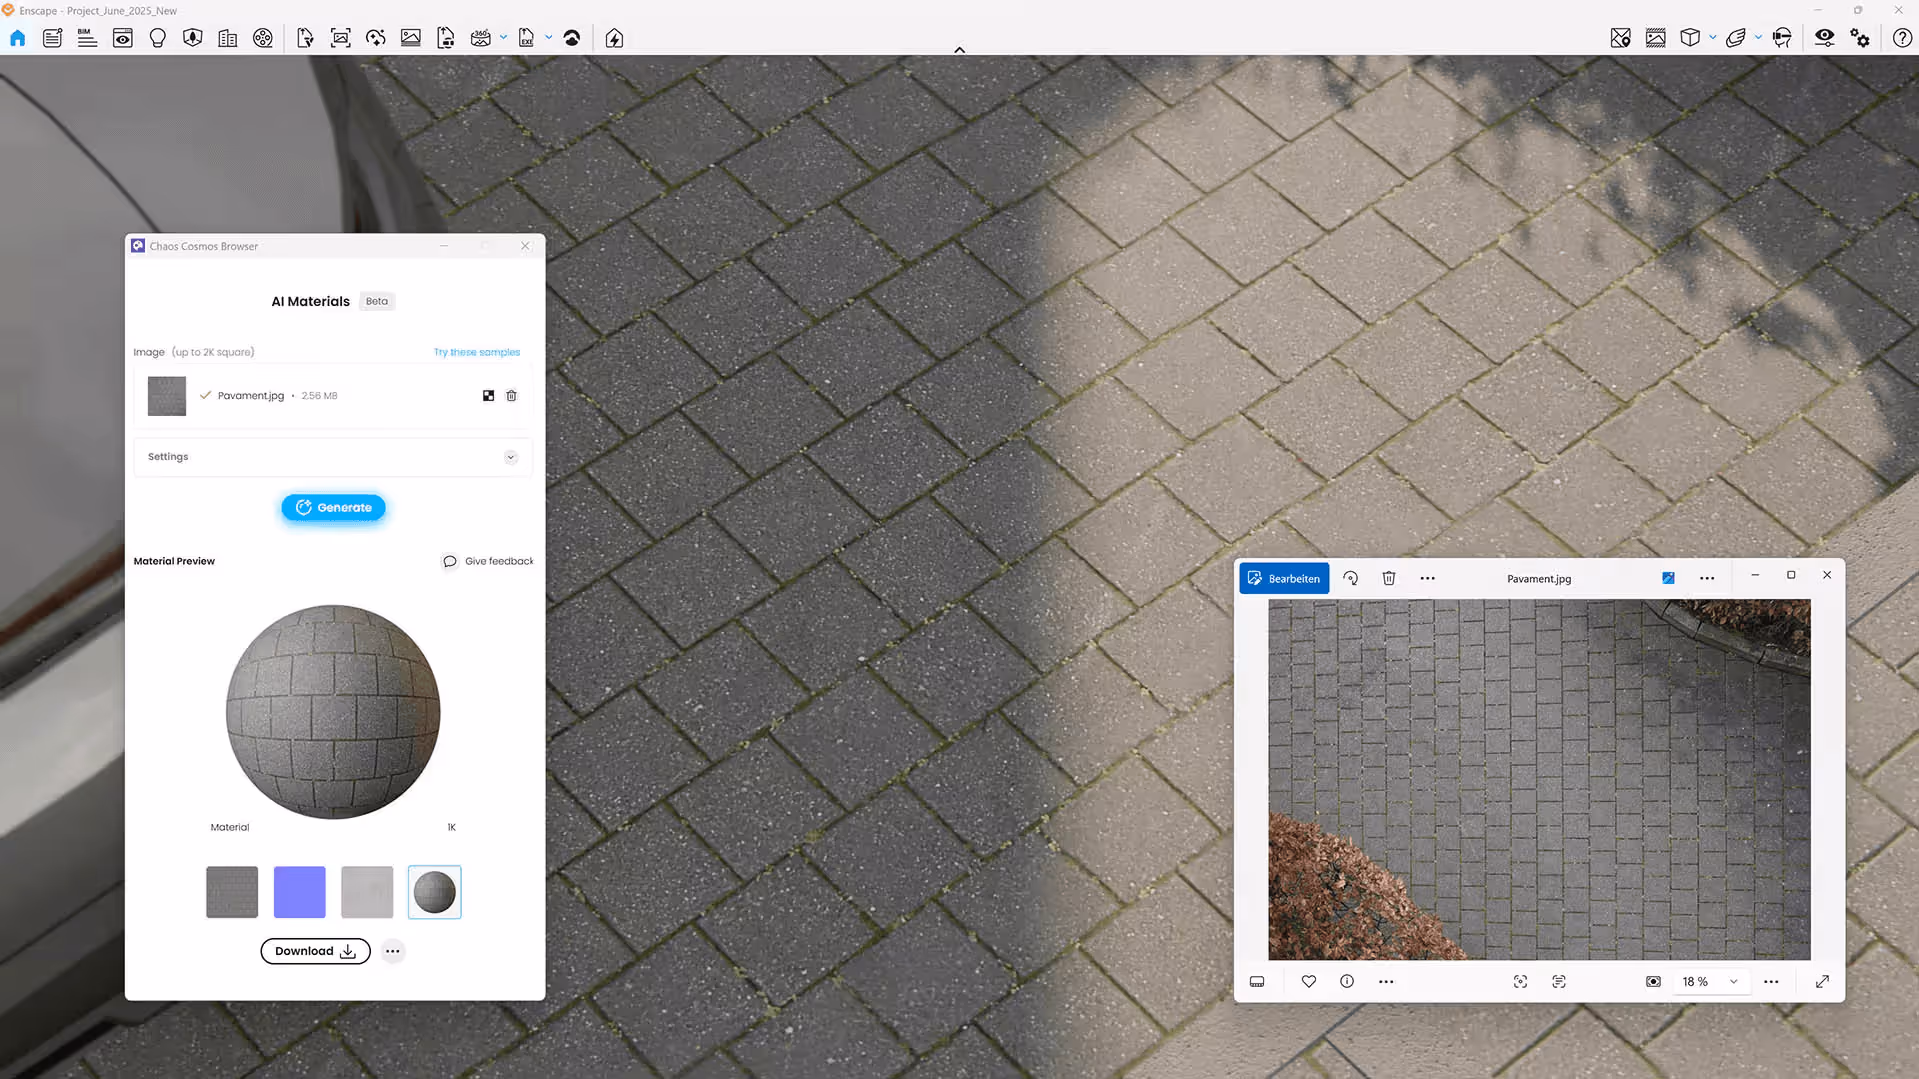1919x1079 pixels.
Task: Expand the cube view mode dropdown
Action: (x=1712, y=38)
